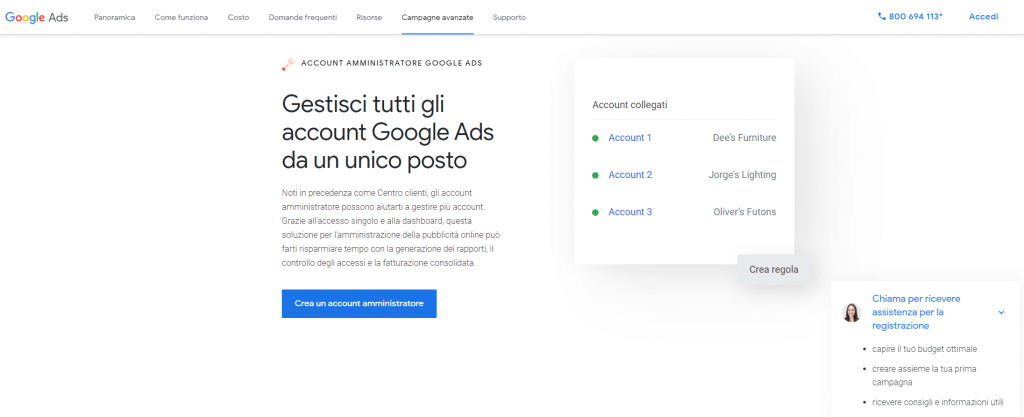The image size is (1024, 417).
Task: Click 'creare assieme la tua prima campagna' text
Action: click(x=924, y=375)
